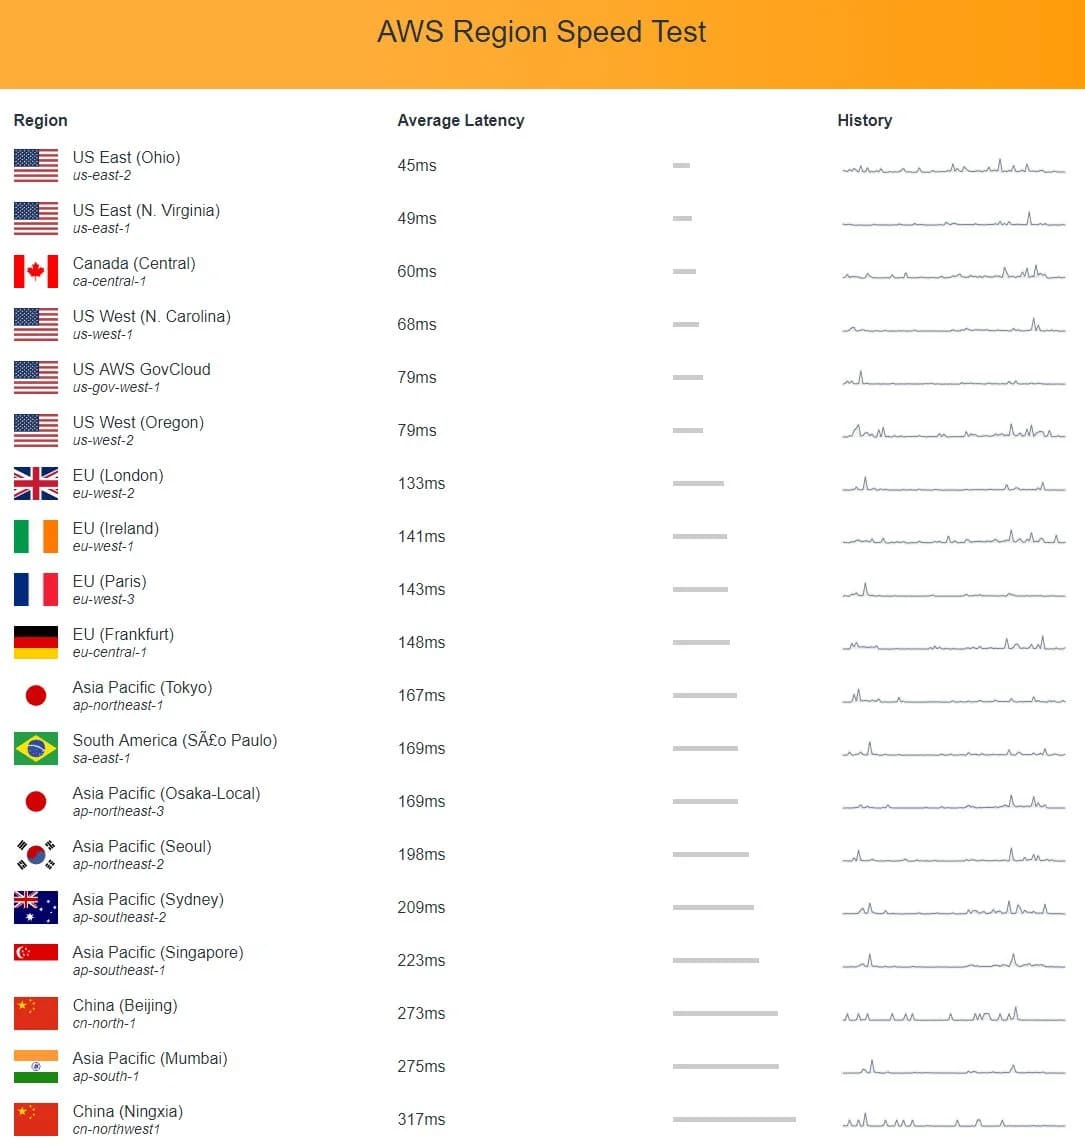Viewport: 1085px width, 1145px height.
Task: Click the UK flag for EU (London)
Action: [36, 483]
